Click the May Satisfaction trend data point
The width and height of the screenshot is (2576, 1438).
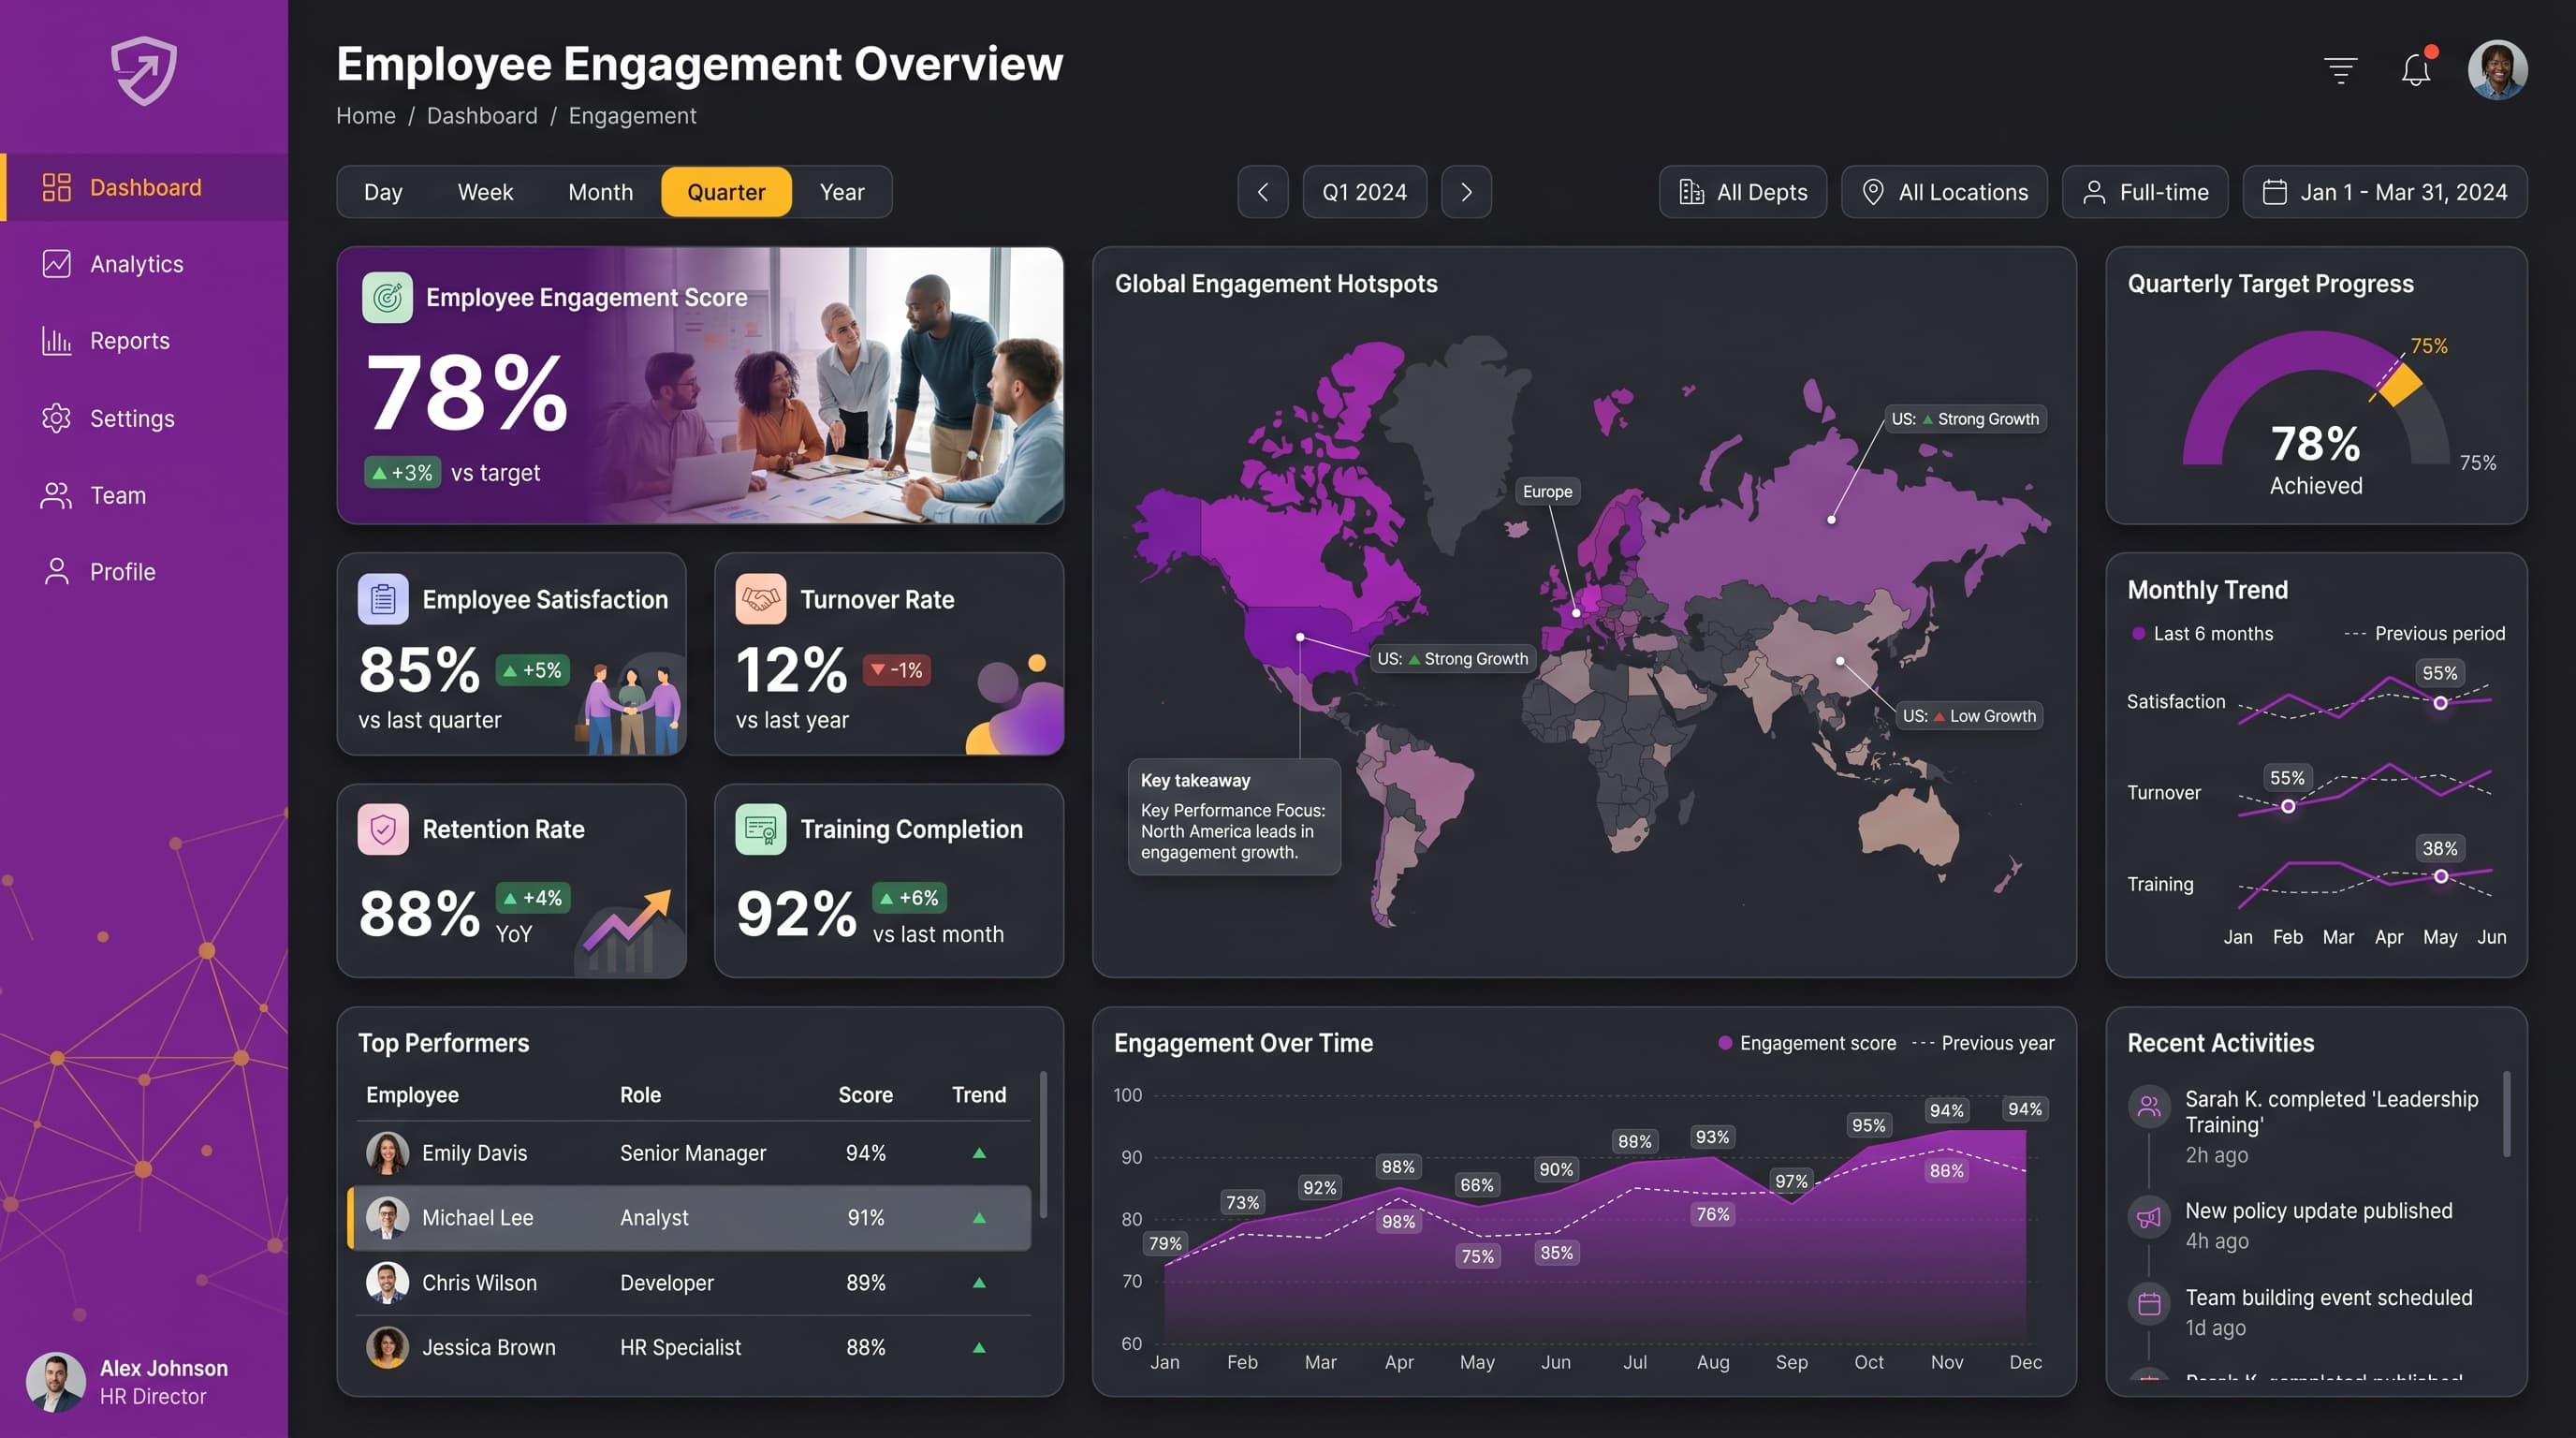click(x=2440, y=703)
